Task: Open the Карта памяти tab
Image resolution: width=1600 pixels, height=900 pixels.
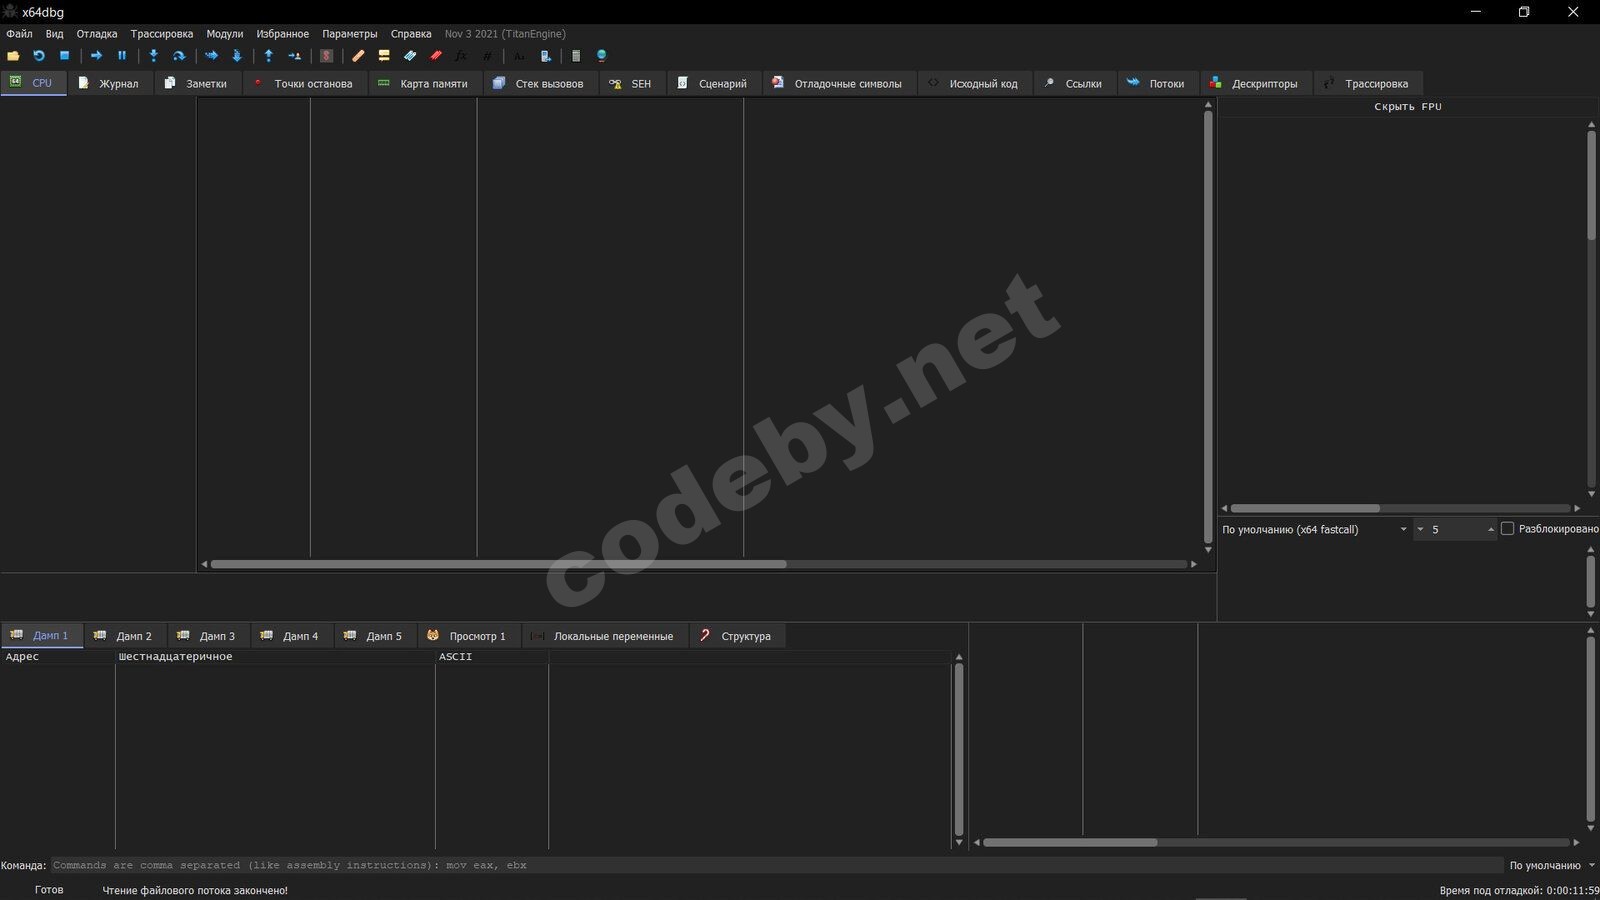Action: (x=425, y=83)
